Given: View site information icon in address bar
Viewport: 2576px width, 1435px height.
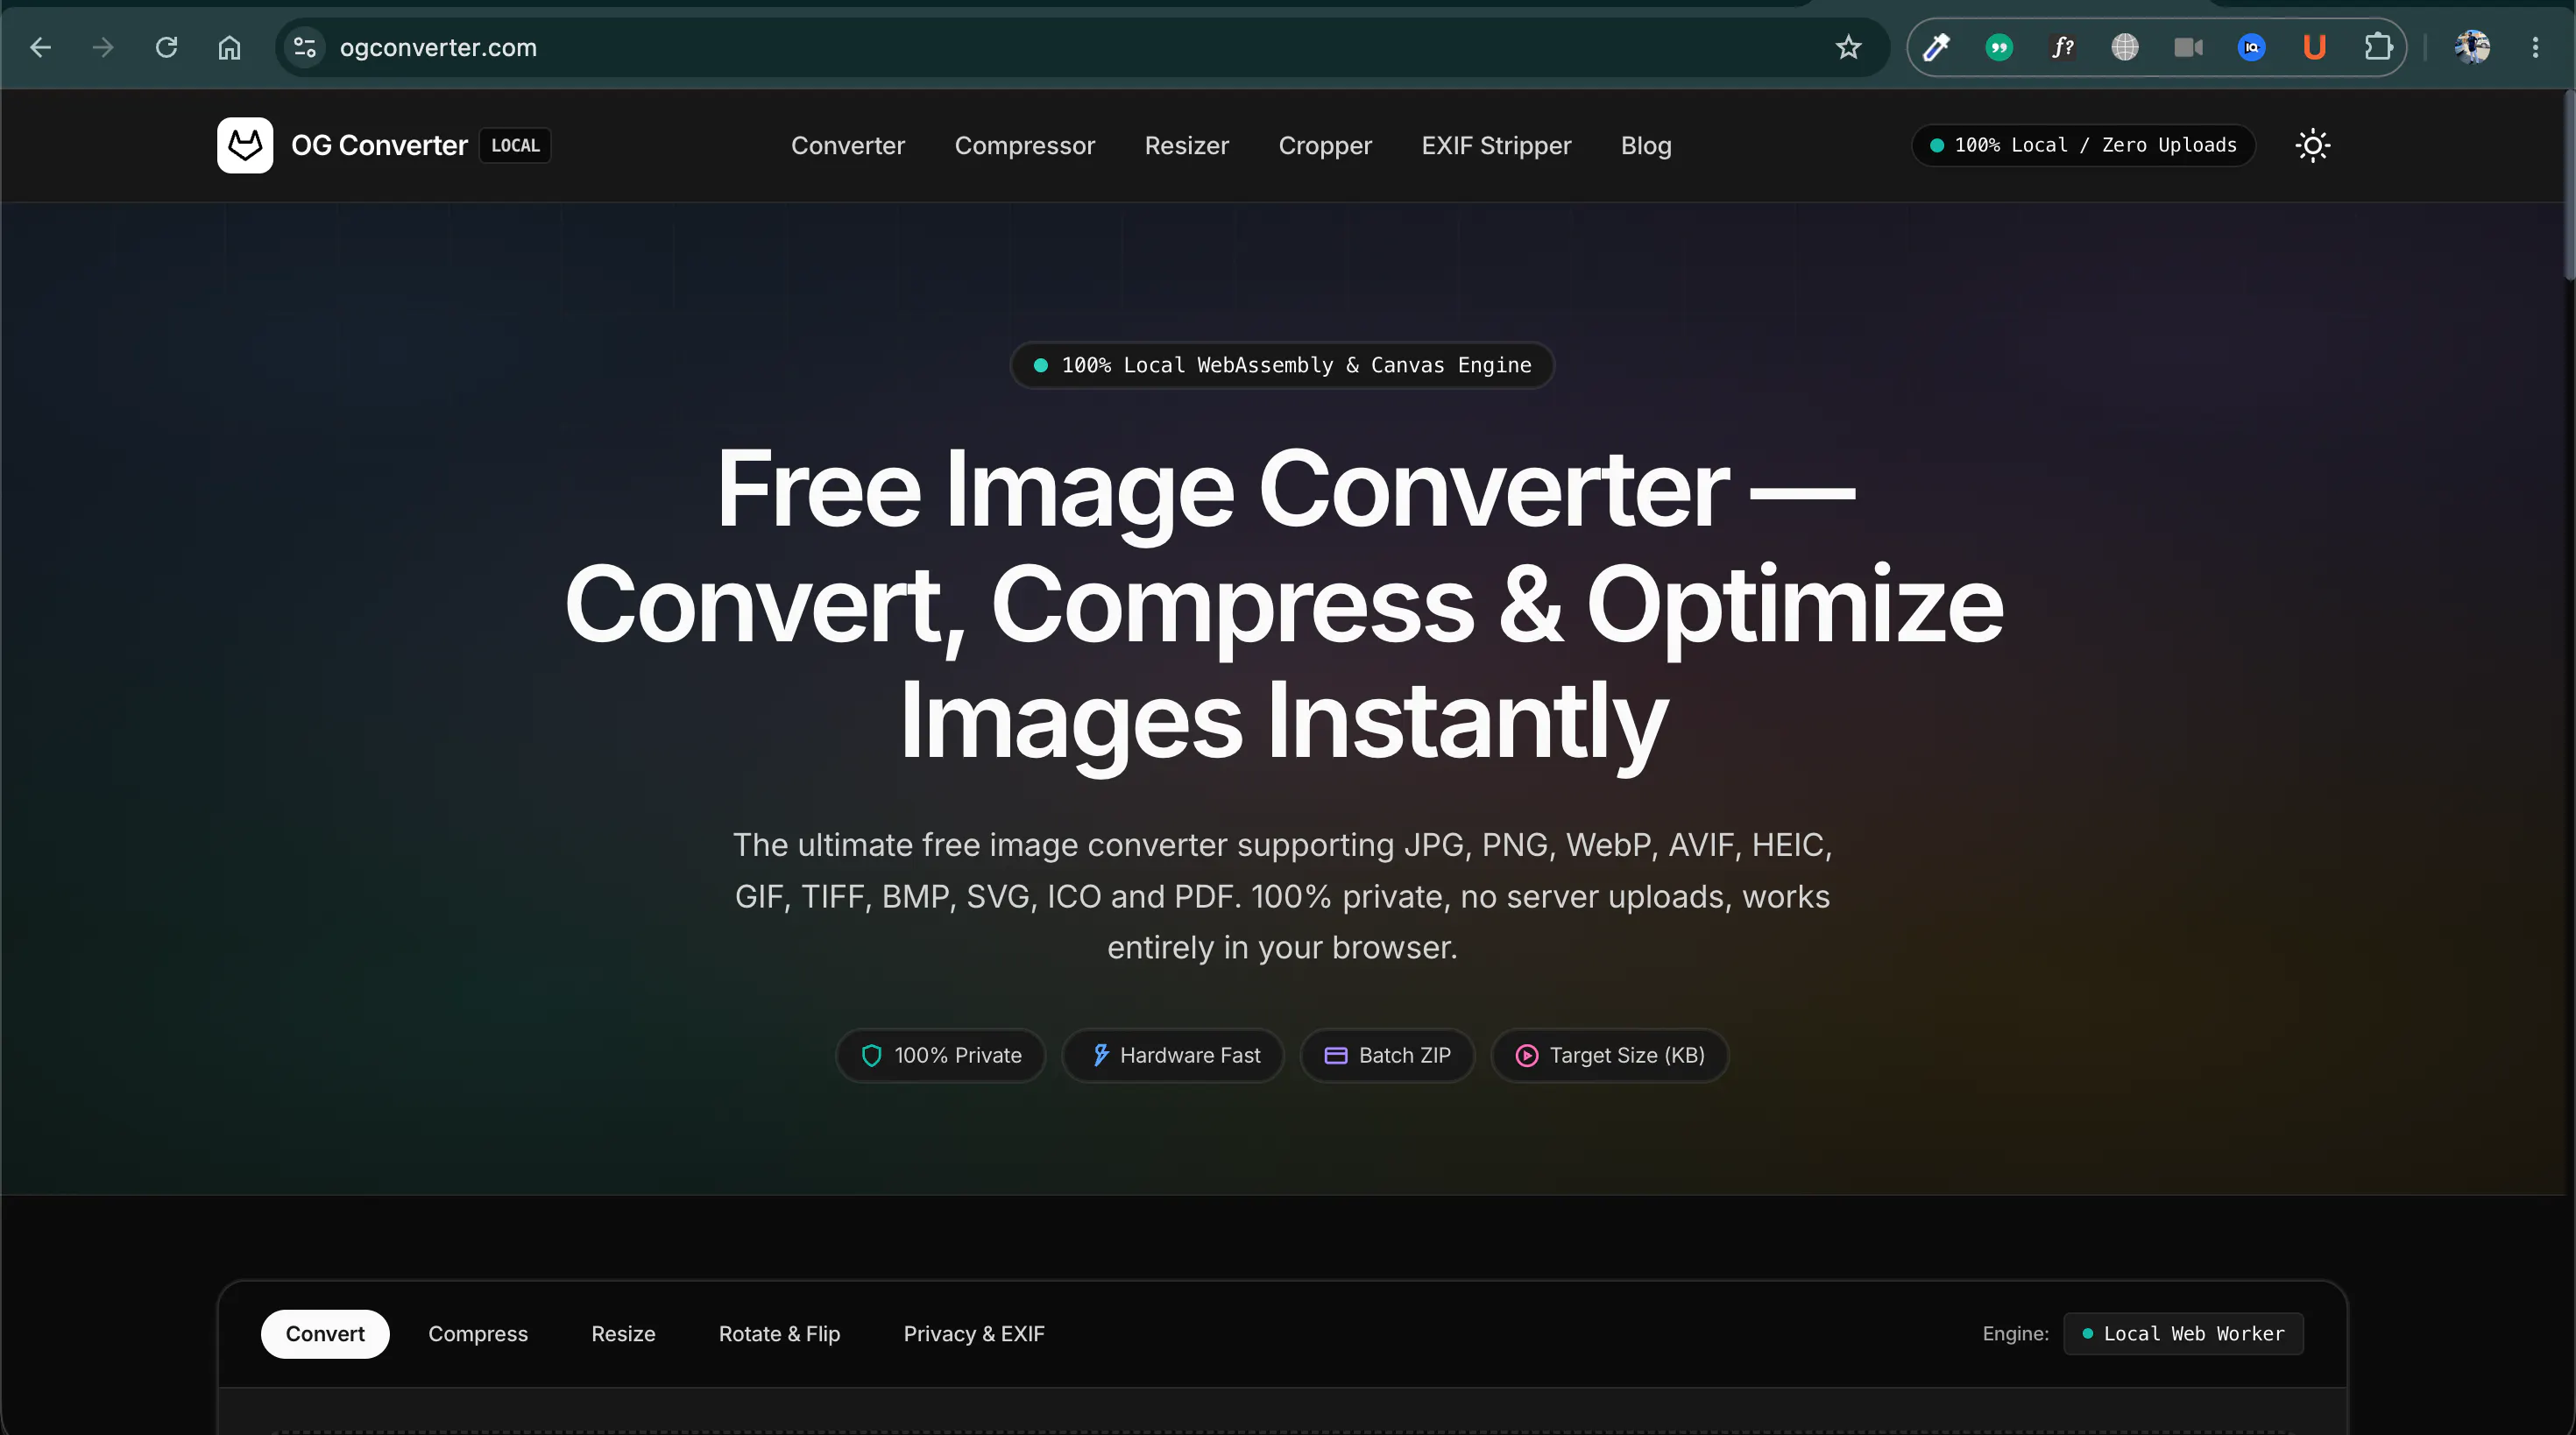Looking at the screenshot, I should point(305,47).
